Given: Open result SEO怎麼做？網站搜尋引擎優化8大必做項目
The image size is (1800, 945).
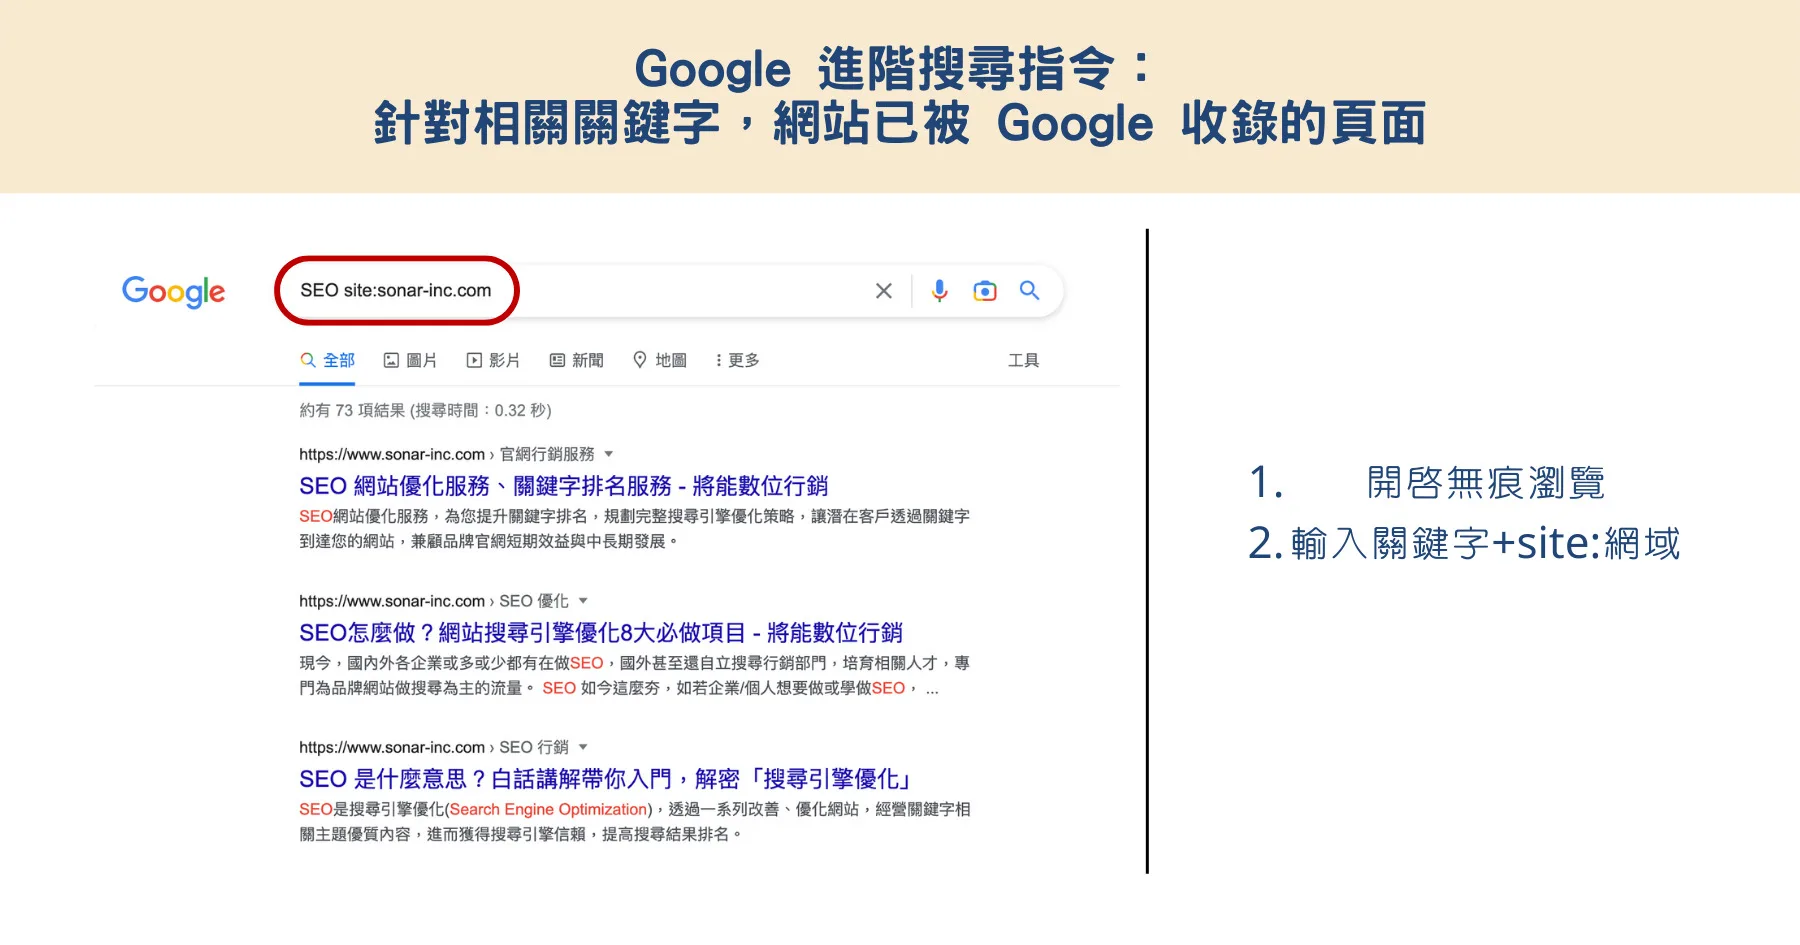Looking at the screenshot, I should coord(601,633).
